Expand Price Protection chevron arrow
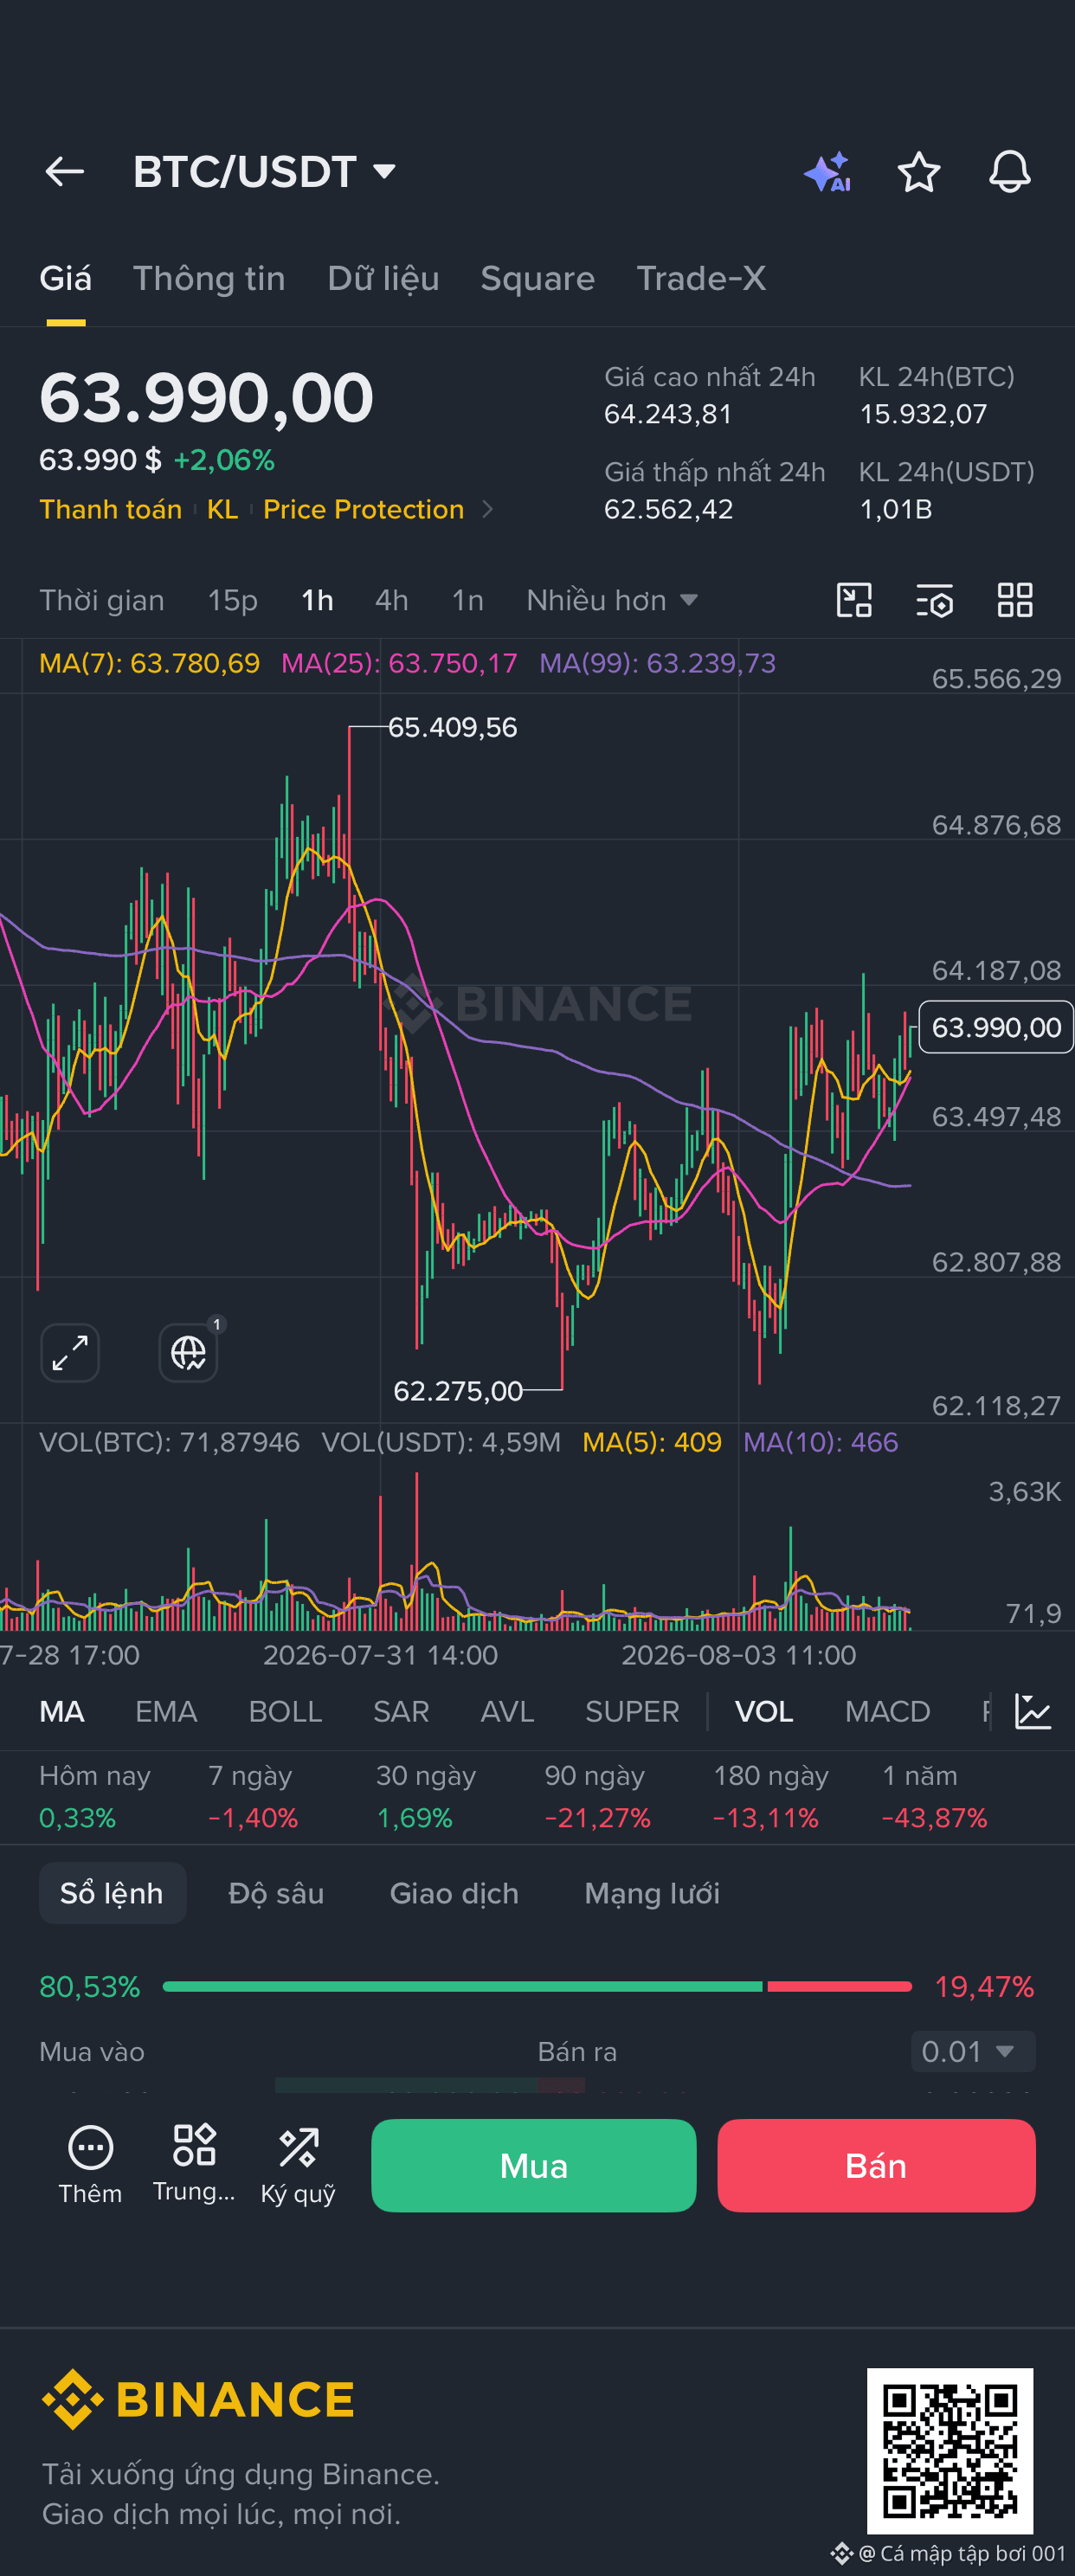The image size is (1075, 2576). (488, 509)
